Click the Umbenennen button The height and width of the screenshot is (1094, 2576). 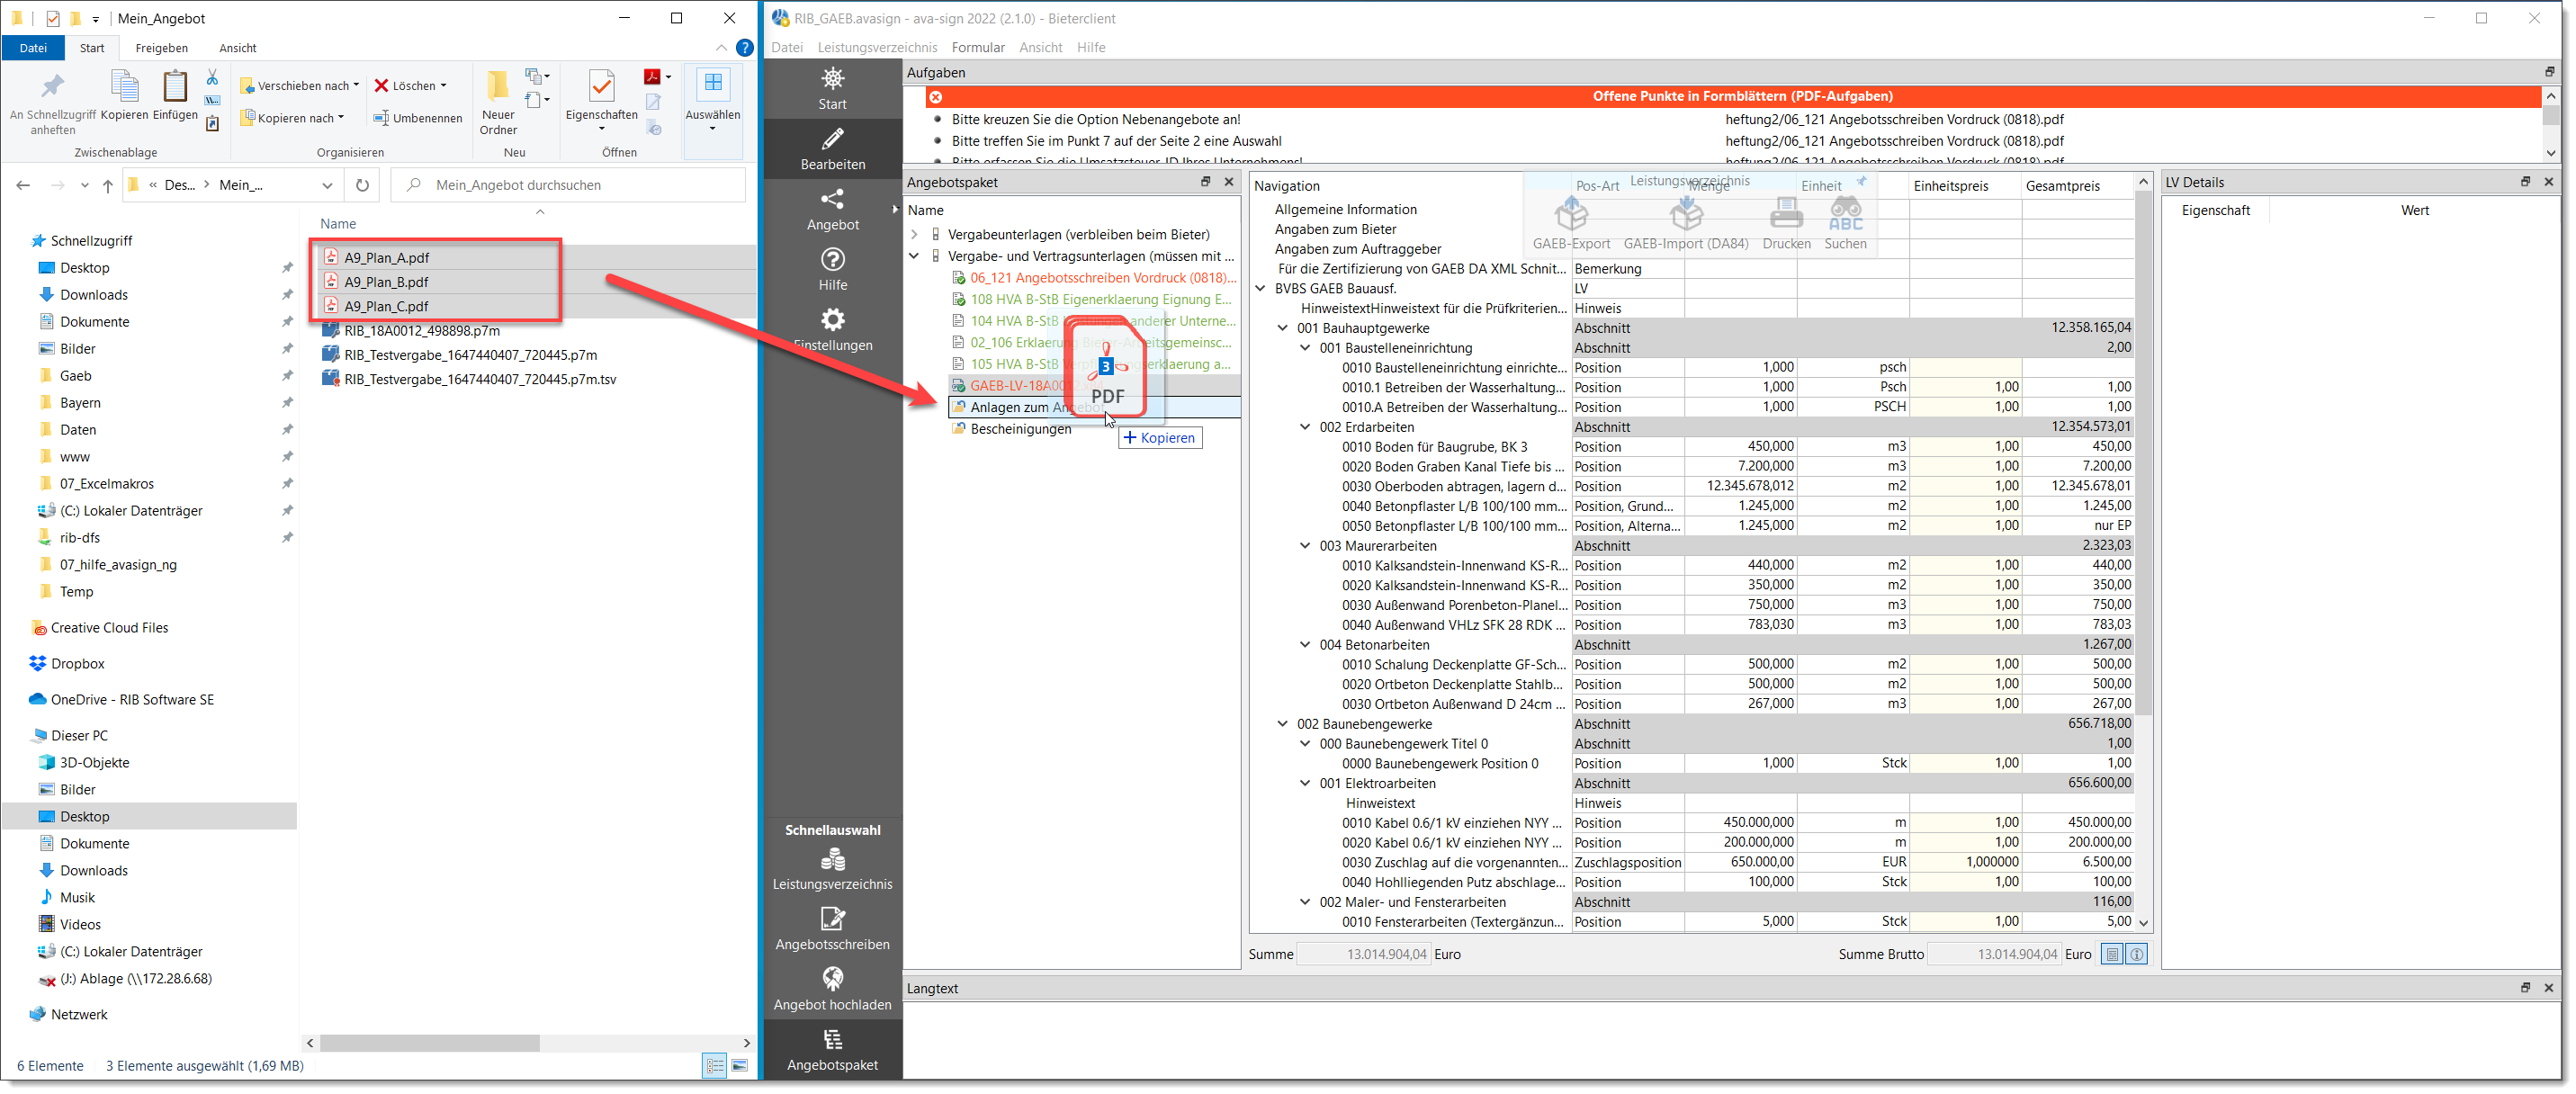(418, 118)
